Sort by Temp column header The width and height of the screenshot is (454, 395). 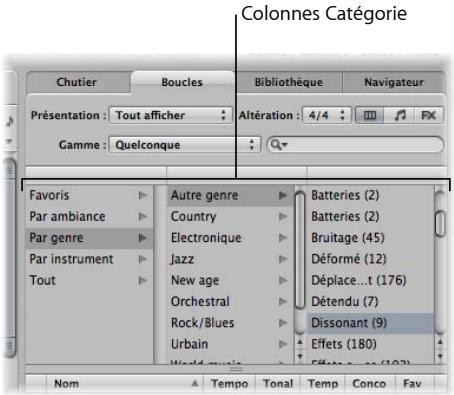(323, 384)
